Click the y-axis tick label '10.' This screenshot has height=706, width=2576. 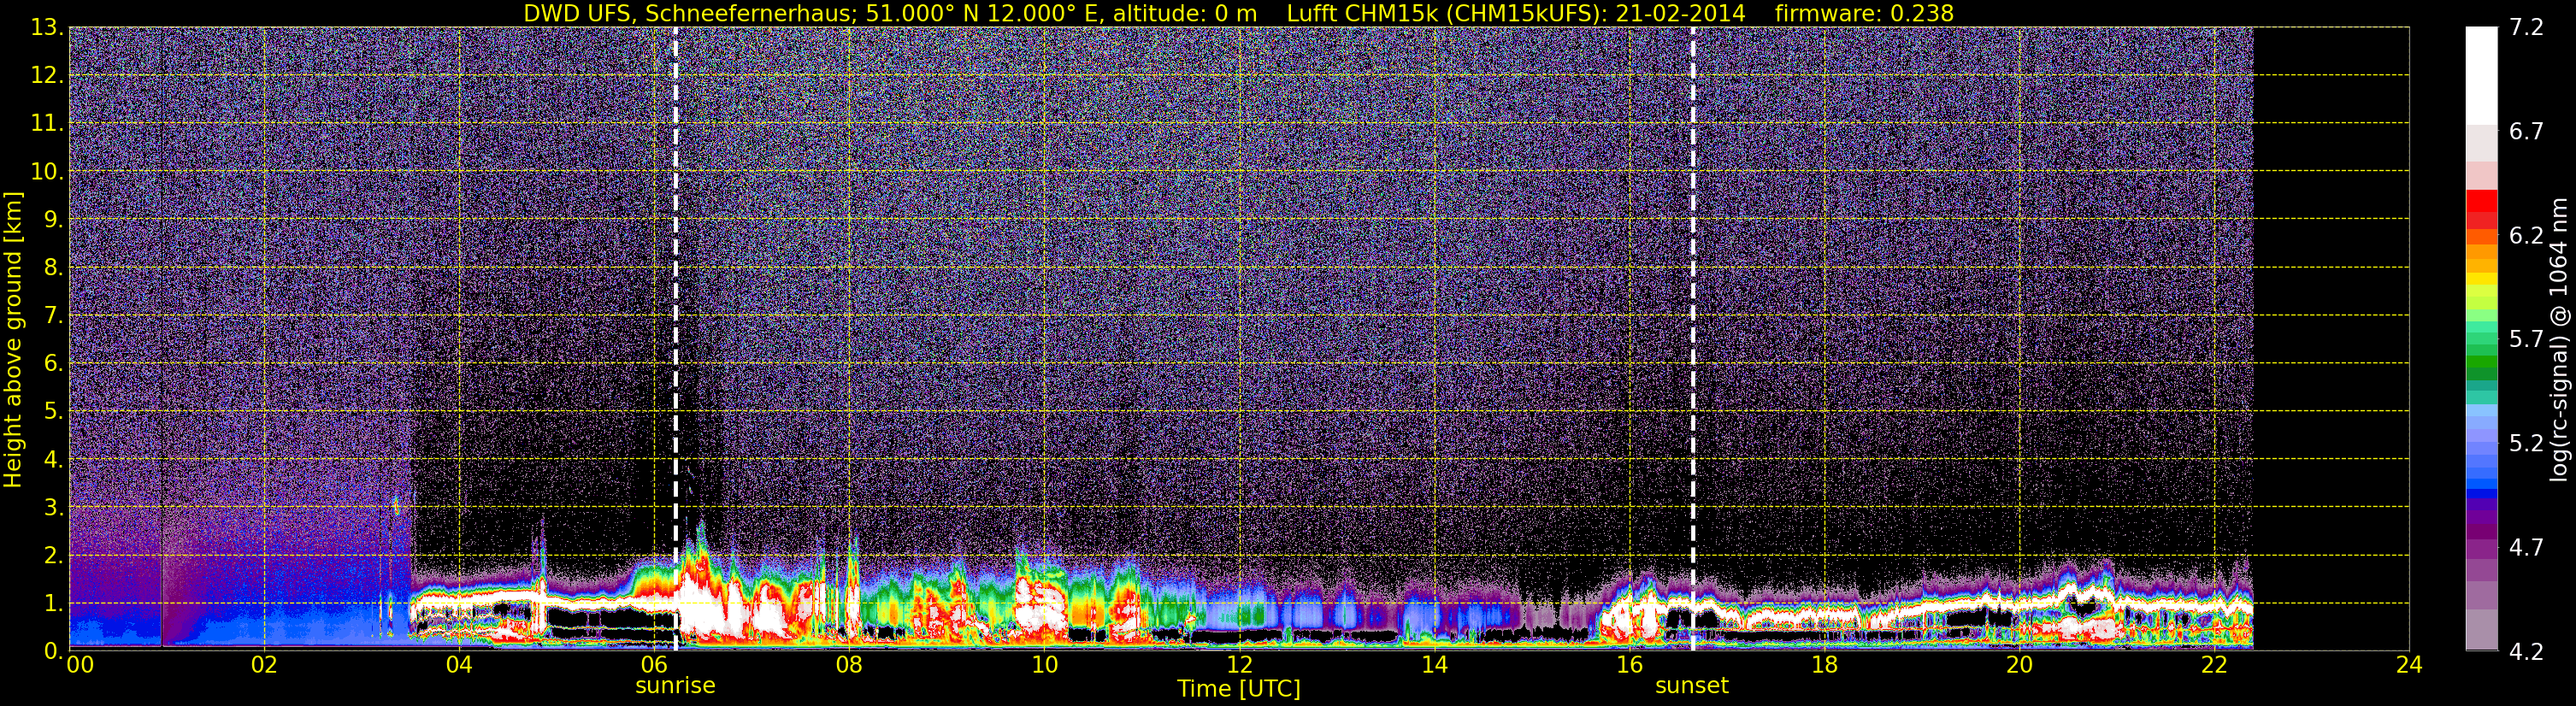[46, 172]
